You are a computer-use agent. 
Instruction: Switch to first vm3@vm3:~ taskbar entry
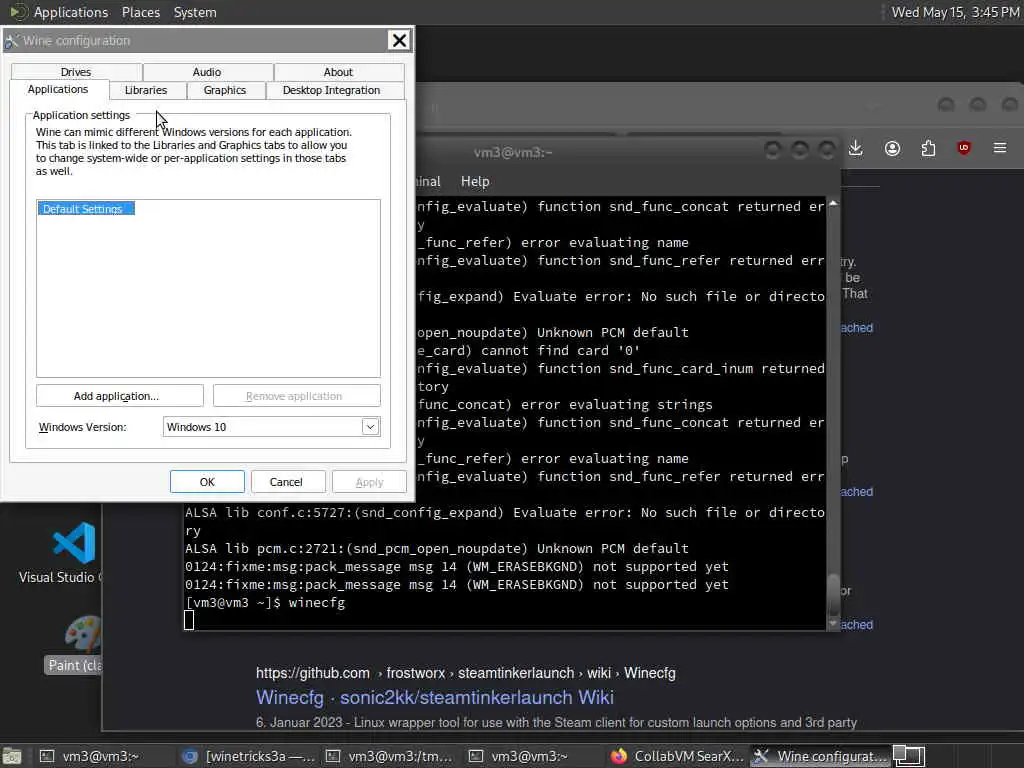pos(91,756)
